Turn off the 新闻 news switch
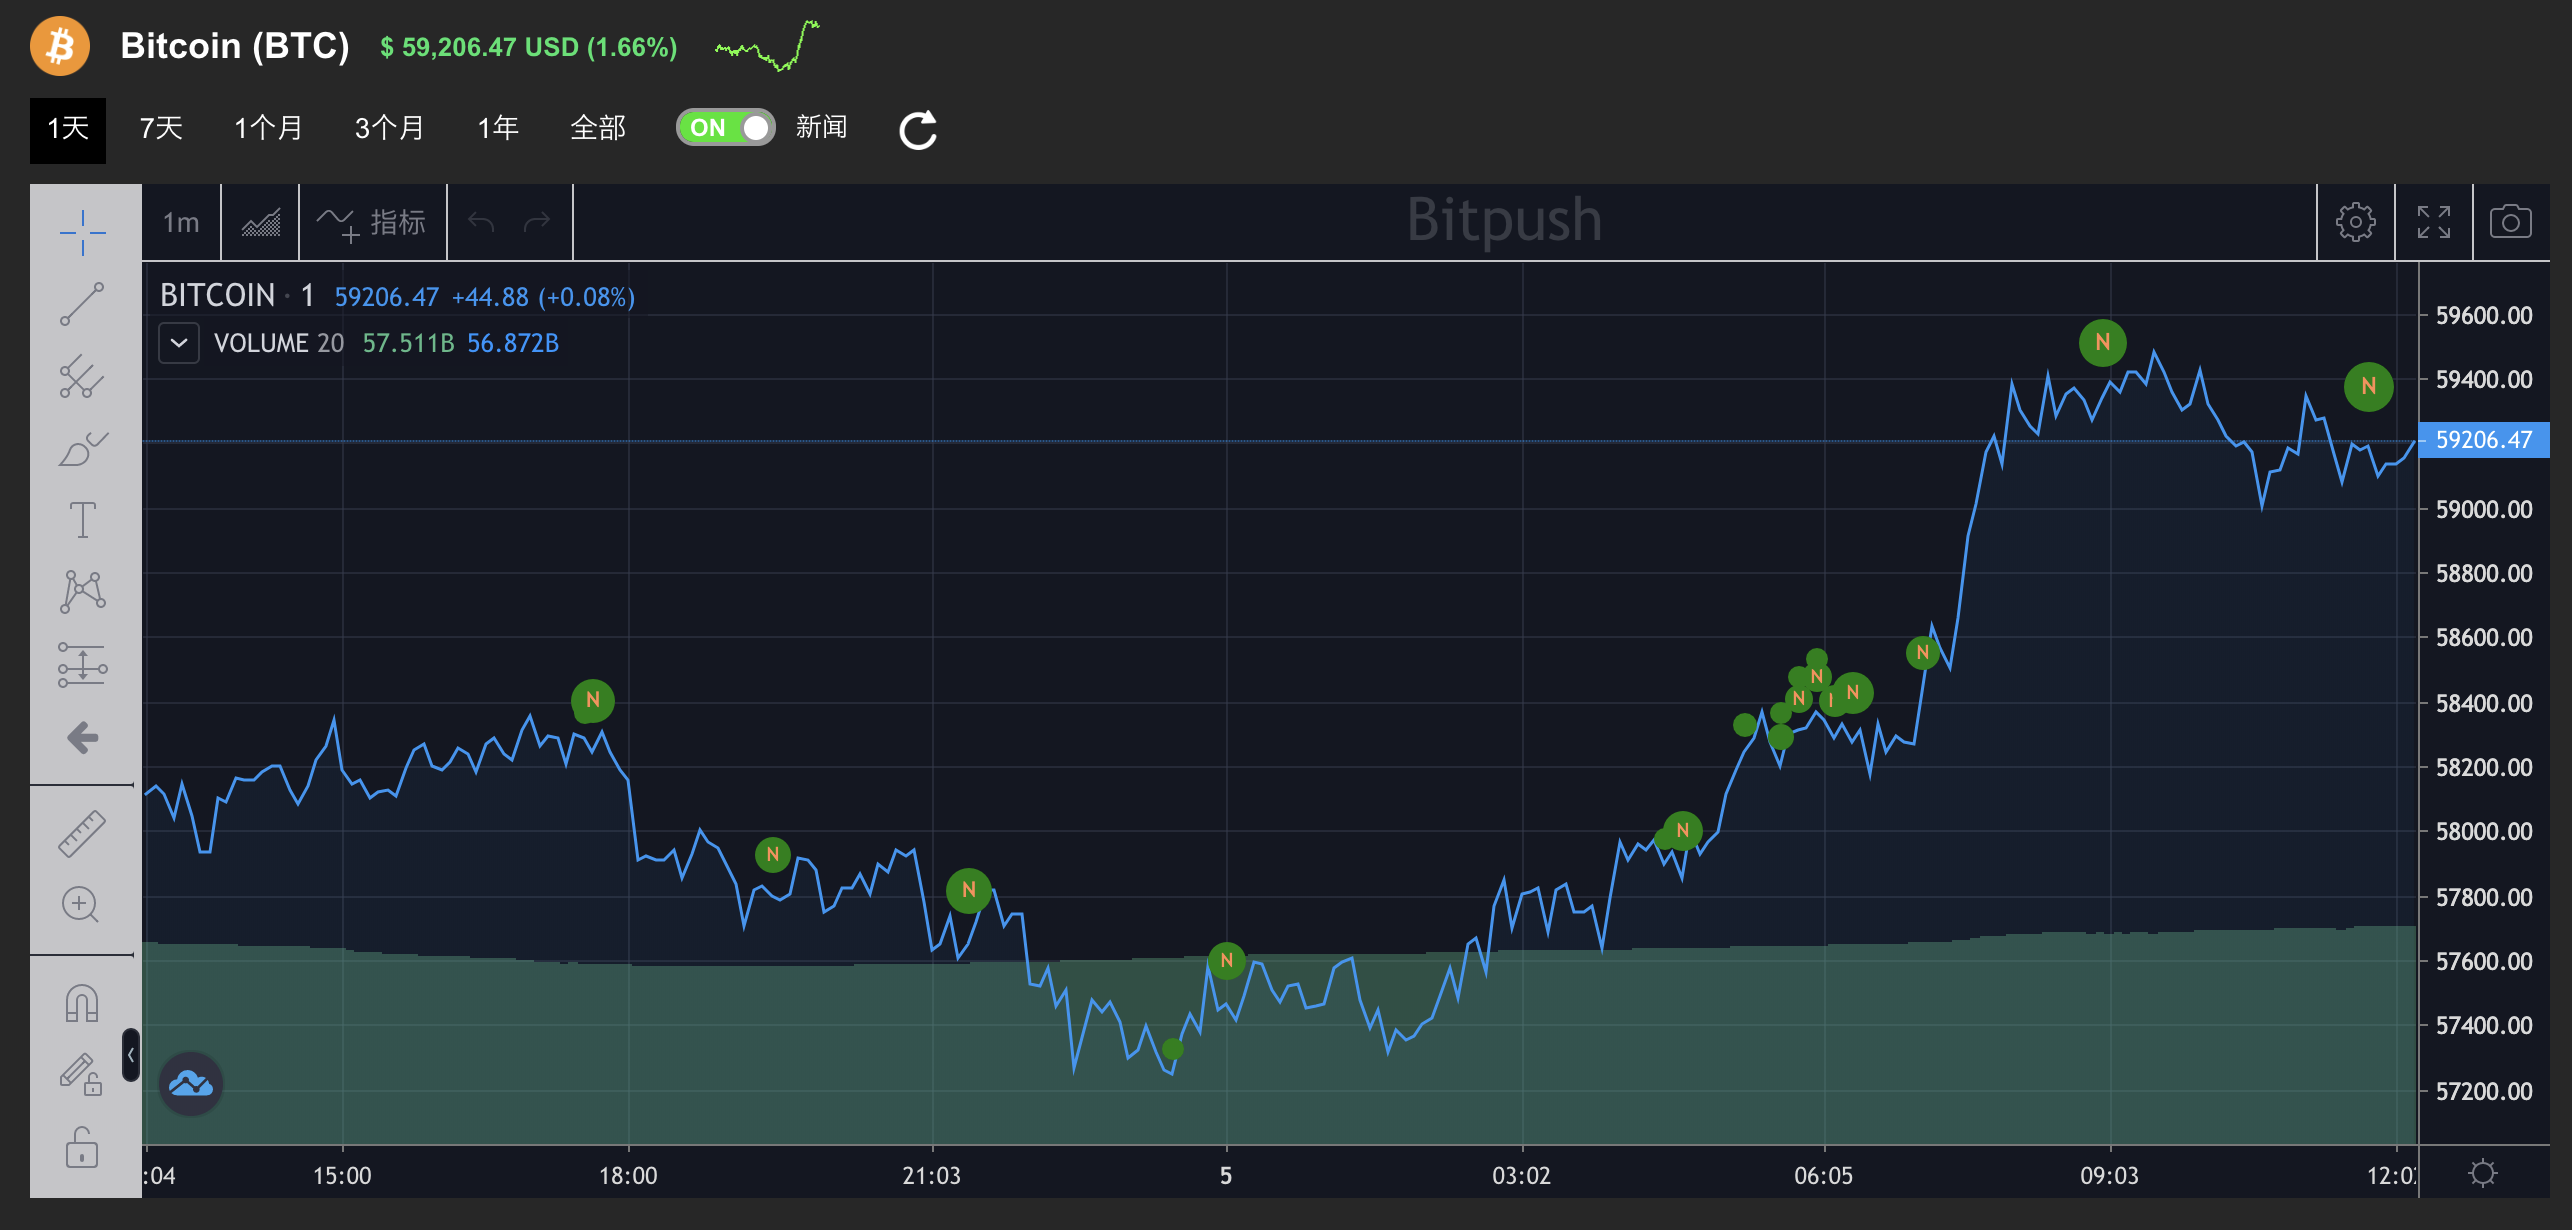 tap(726, 127)
